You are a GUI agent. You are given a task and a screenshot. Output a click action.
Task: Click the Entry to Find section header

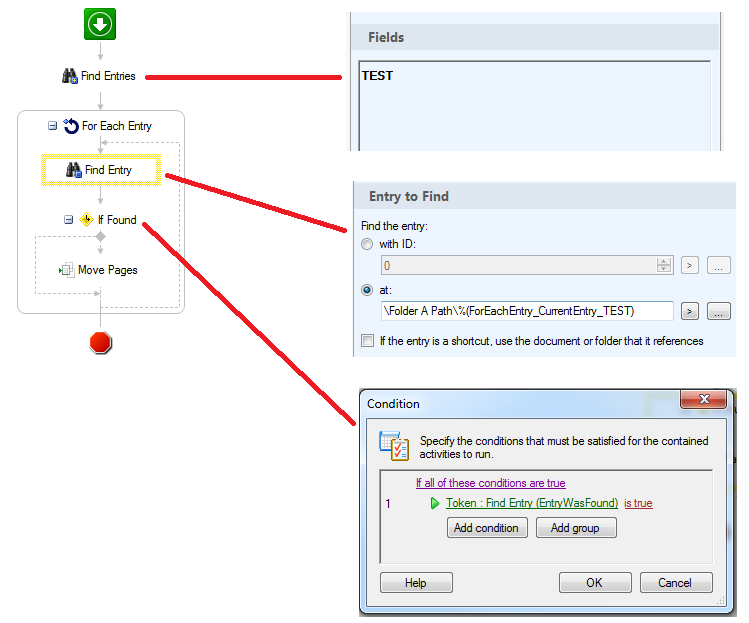545,196
